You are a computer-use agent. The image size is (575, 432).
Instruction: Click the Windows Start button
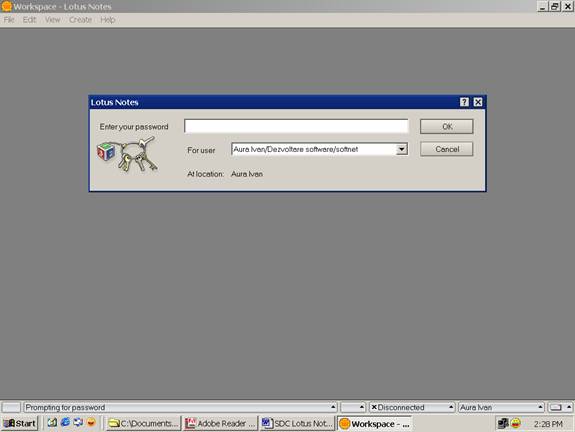coord(19,423)
